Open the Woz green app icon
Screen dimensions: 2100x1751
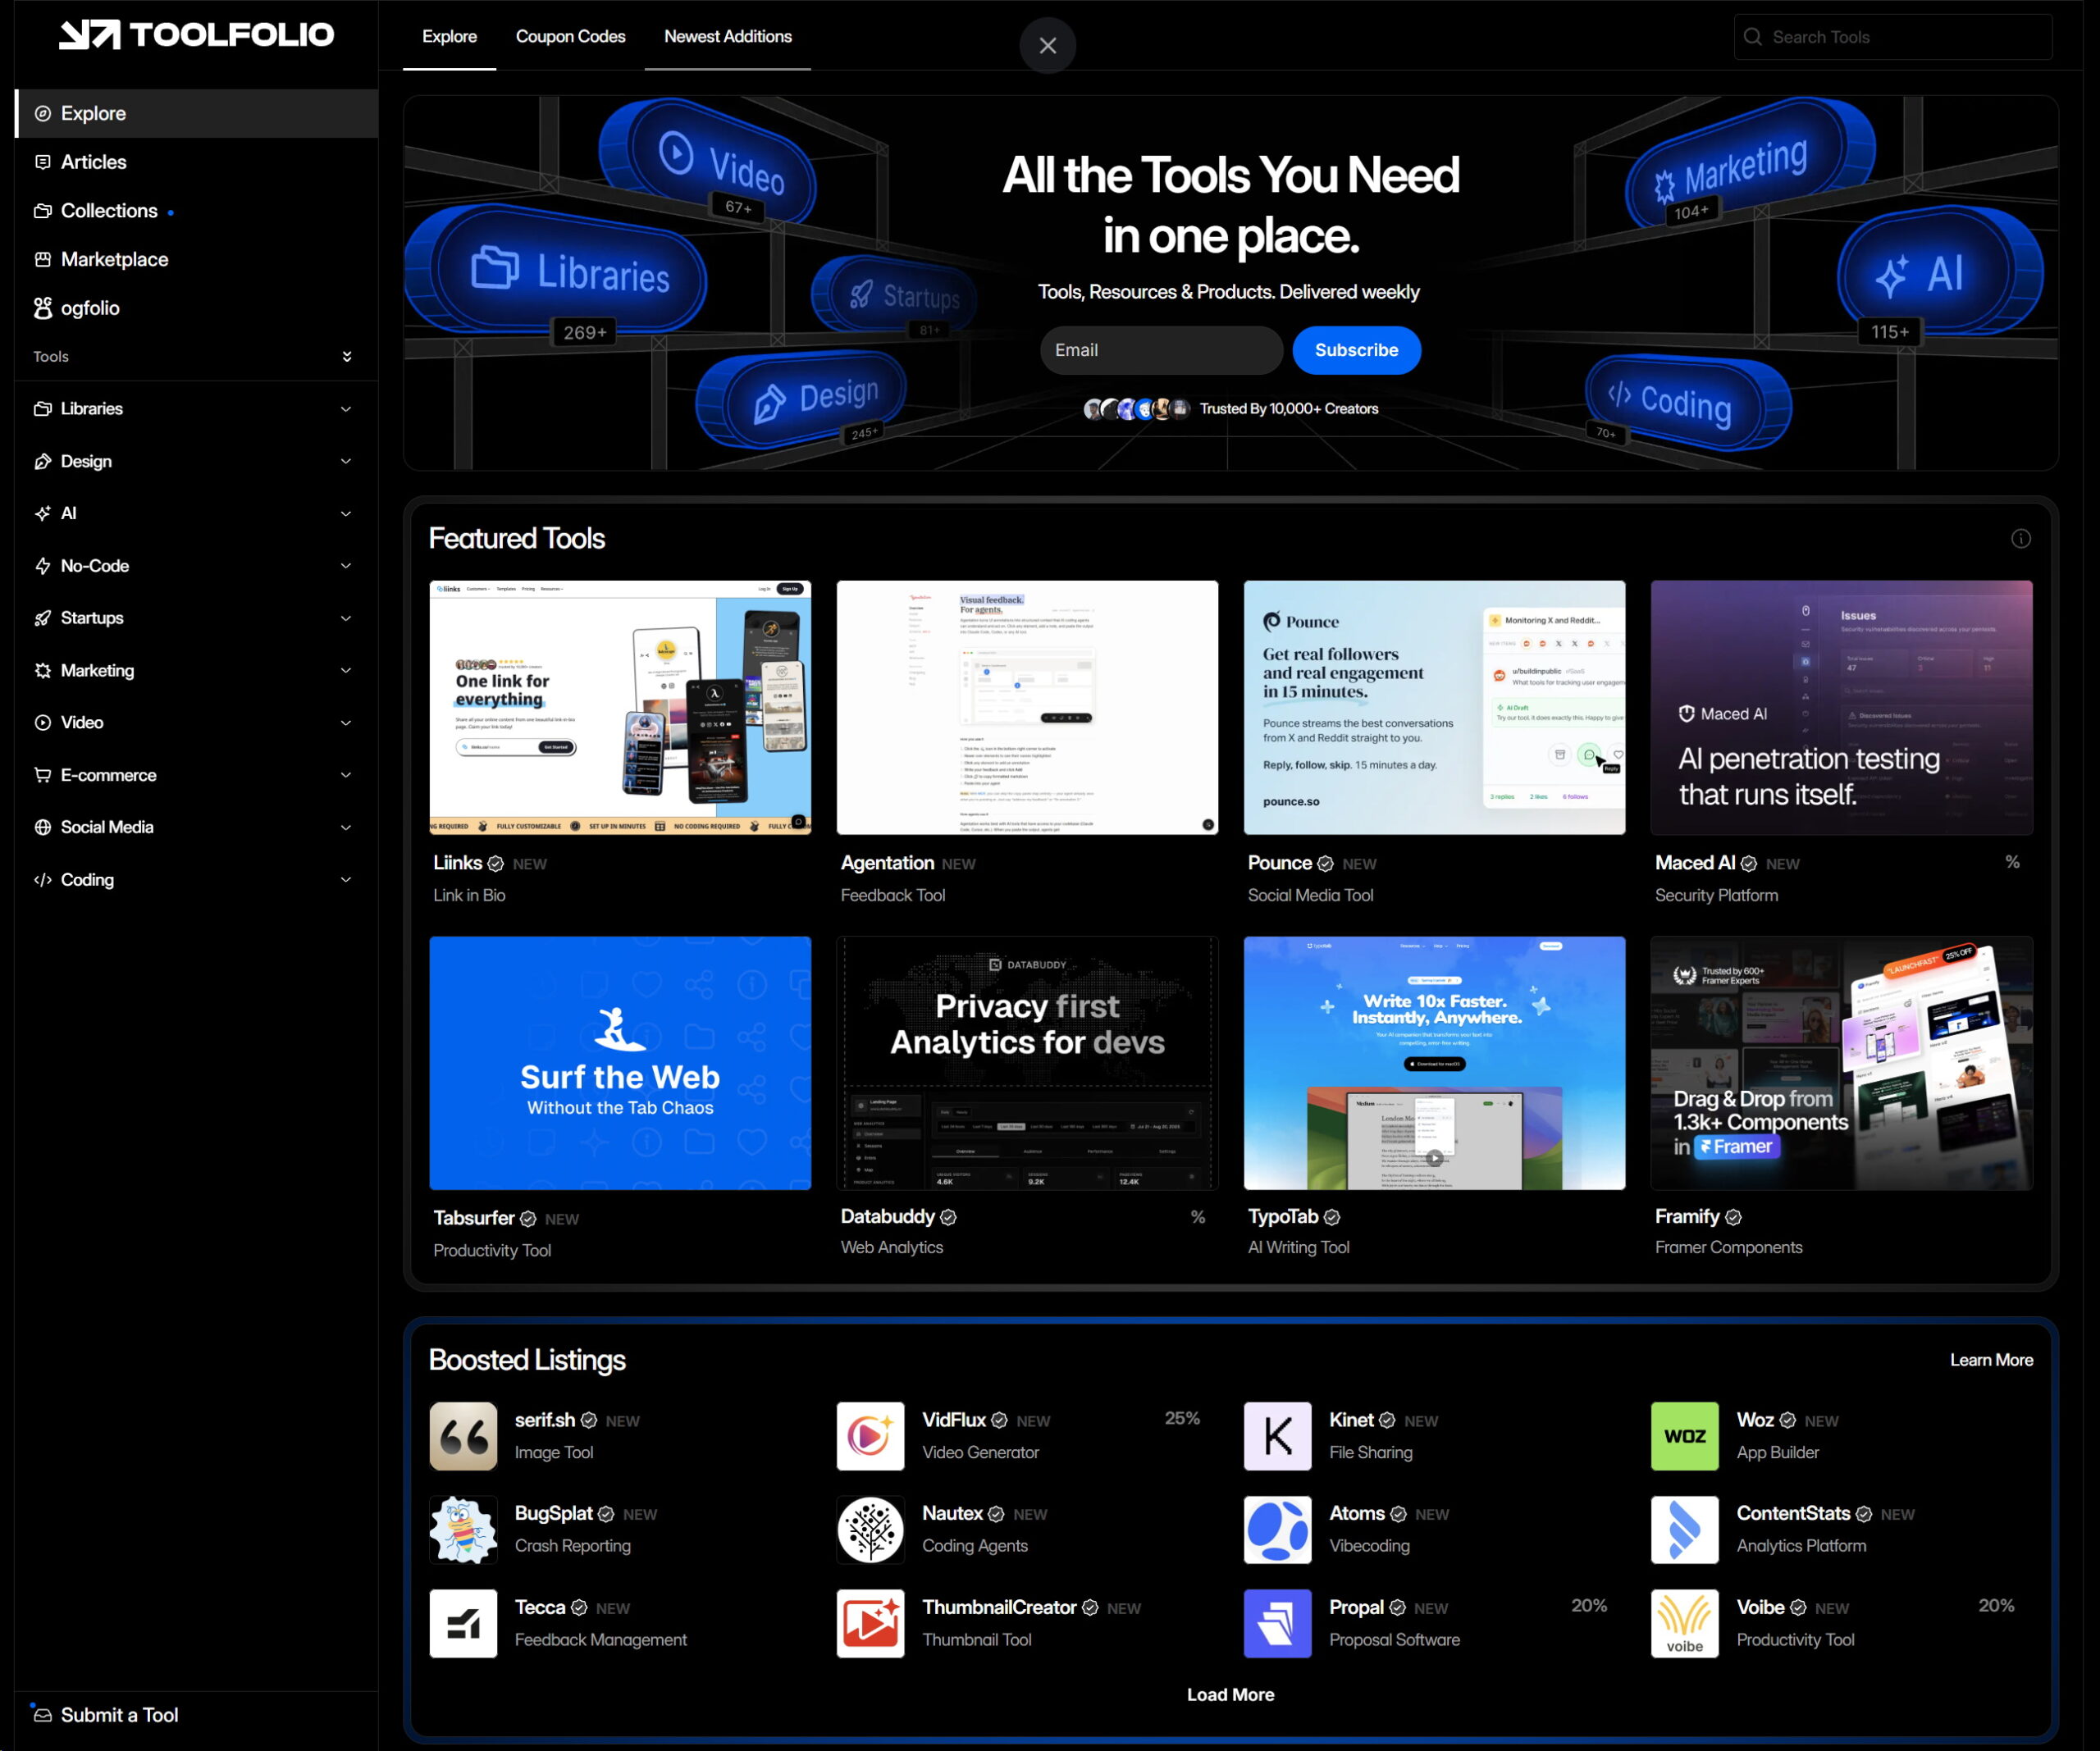pos(1684,1436)
